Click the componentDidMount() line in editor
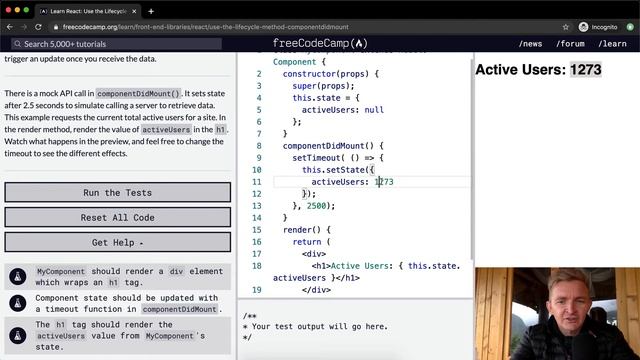This screenshot has height=360, width=640. [x=333, y=146]
